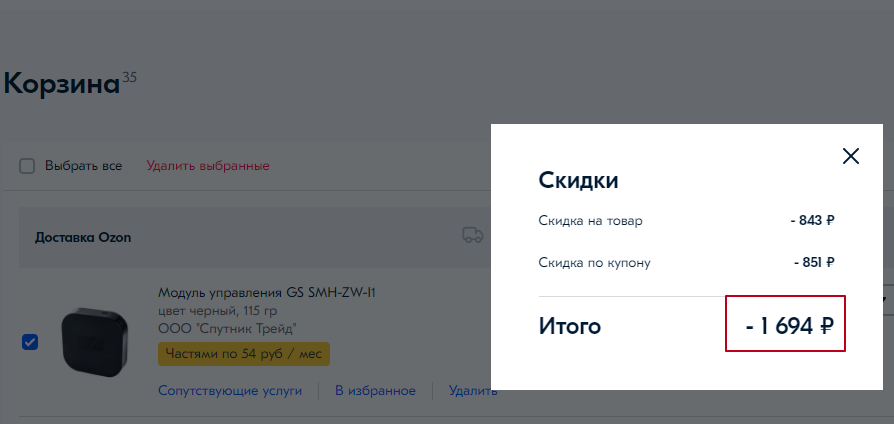Add item via В избранное link
Screen dimensions: 894x424
[375, 391]
